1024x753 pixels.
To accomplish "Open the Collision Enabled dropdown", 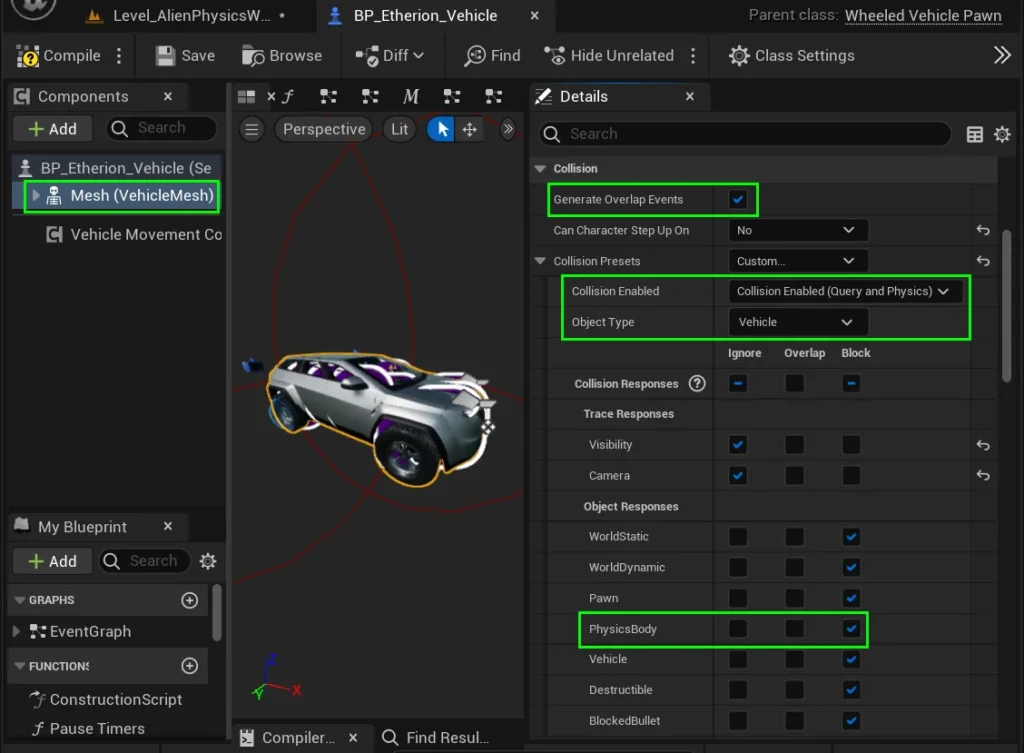I will (844, 291).
